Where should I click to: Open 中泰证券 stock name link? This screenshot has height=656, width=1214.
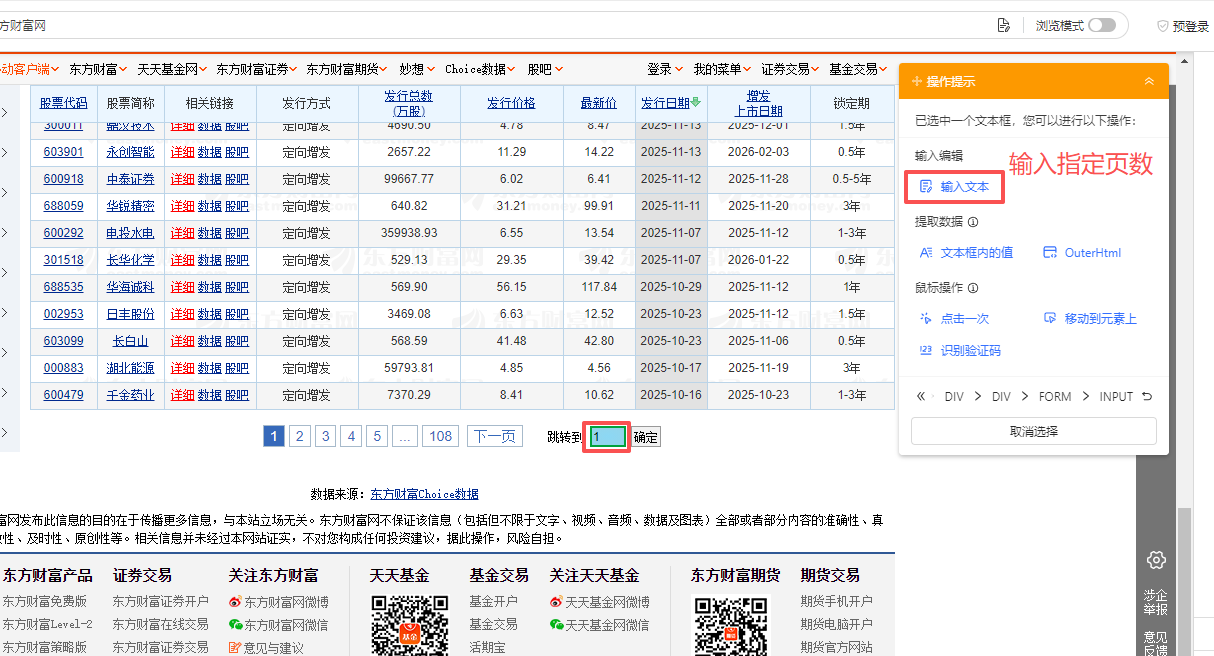[x=131, y=179]
